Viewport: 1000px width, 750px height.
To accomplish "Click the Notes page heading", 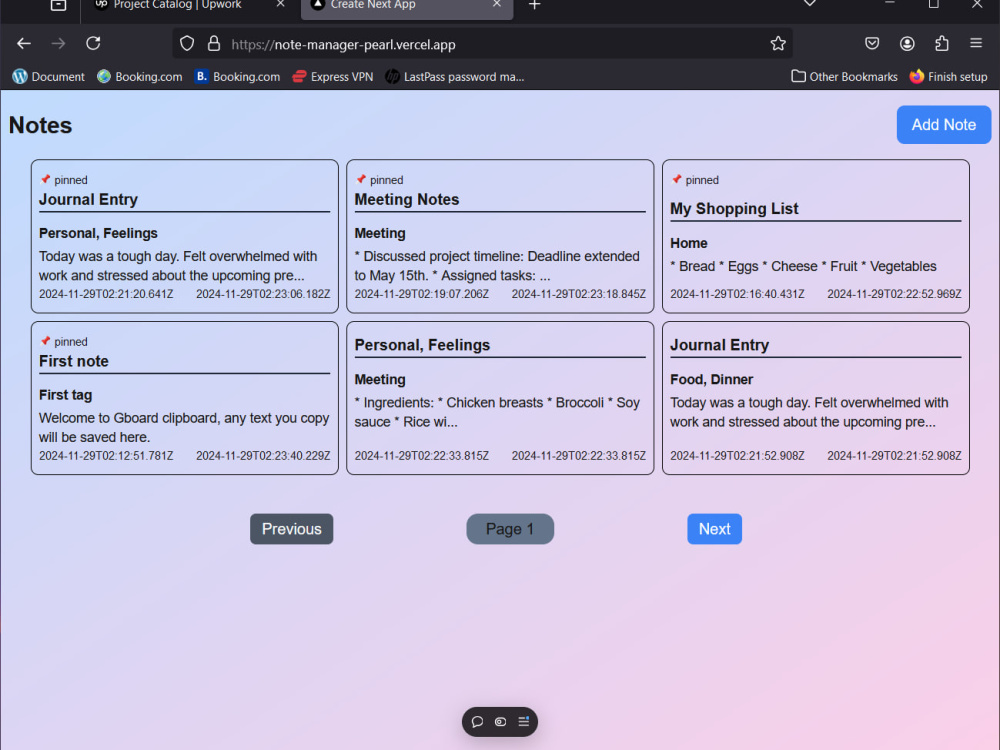I will click(40, 125).
